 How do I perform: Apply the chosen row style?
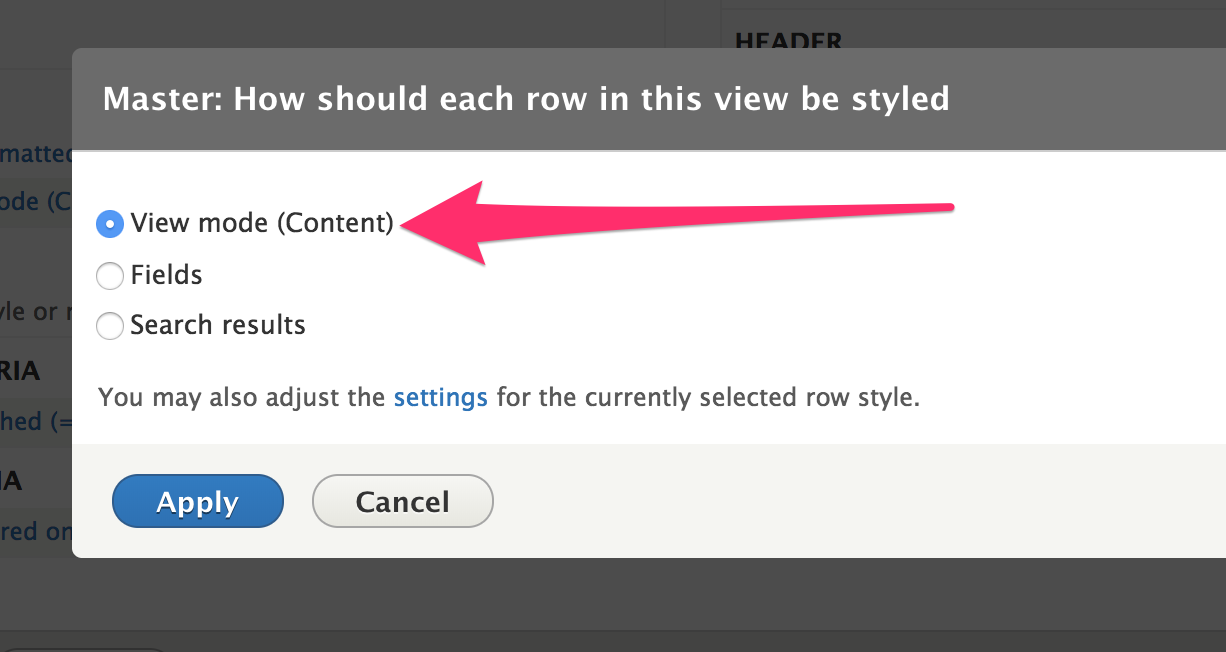point(197,501)
